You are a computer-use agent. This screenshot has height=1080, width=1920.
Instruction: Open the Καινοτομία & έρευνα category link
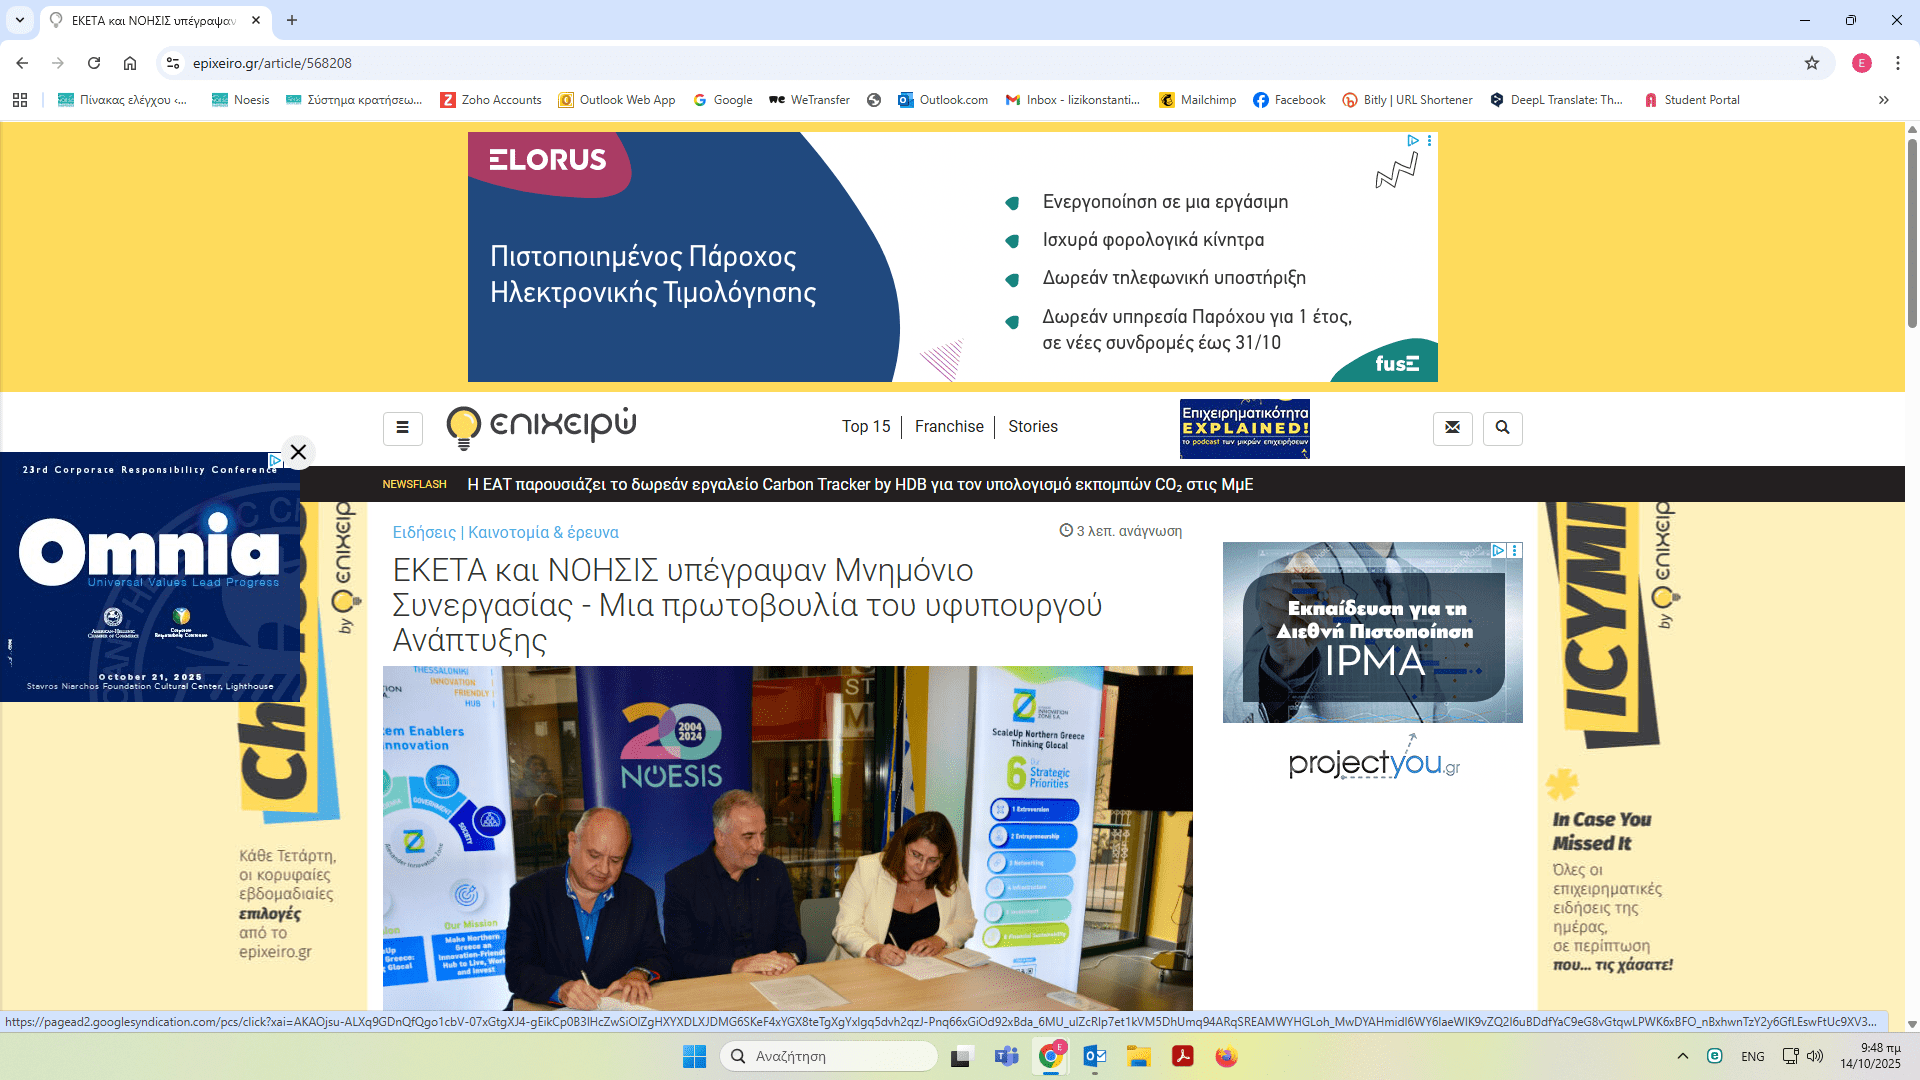(543, 532)
